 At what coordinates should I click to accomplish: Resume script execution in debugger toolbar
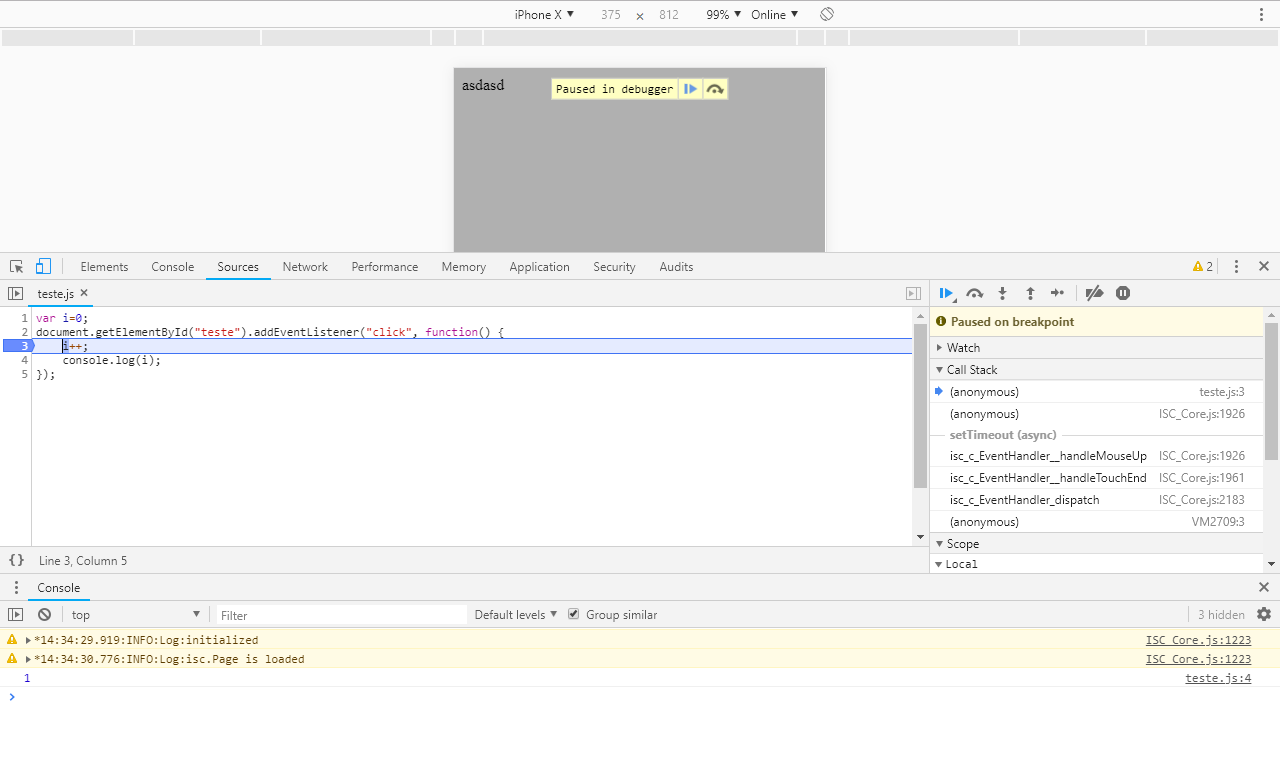pyautogui.click(x=945, y=293)
